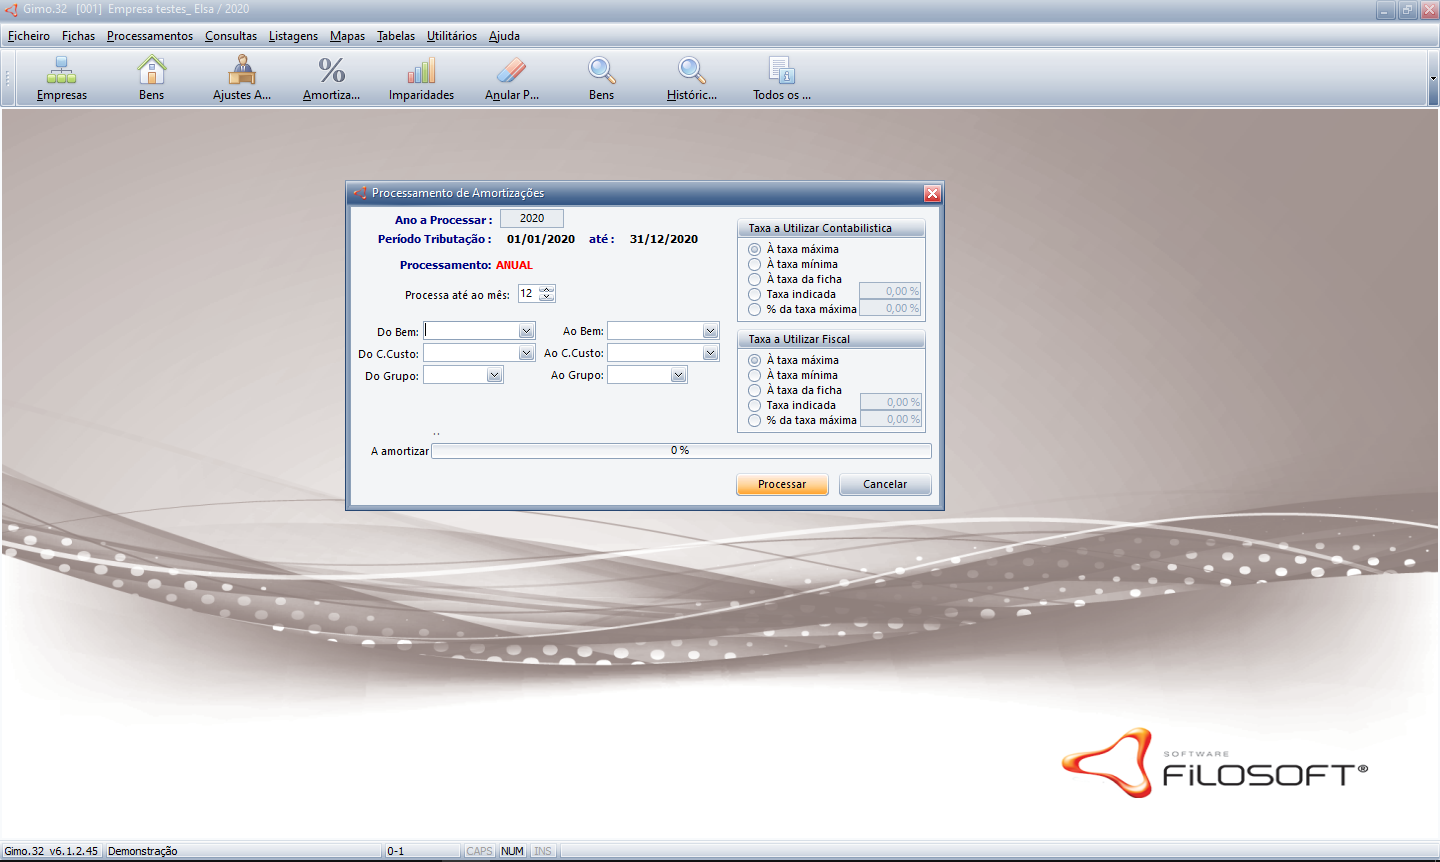Click the Processar button
The image size is (1440, 862).
point(782,484)
